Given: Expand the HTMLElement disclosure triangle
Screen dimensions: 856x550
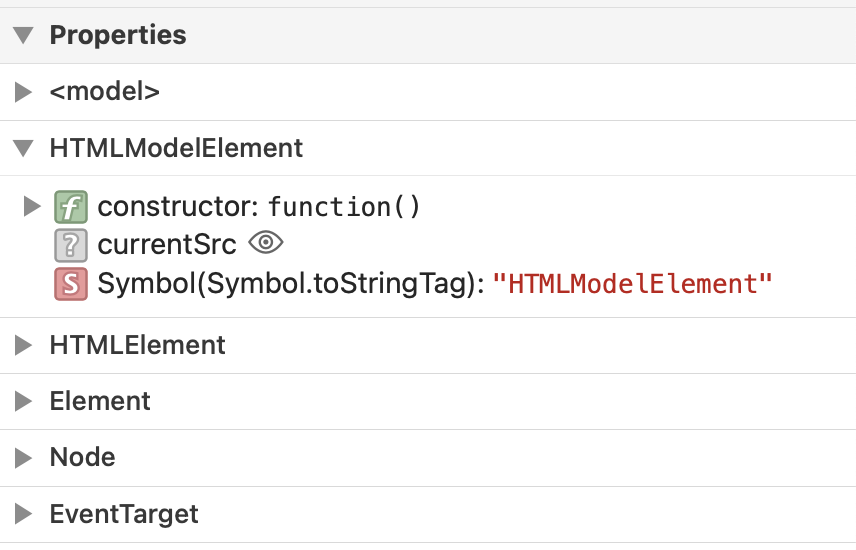Looking at the screenshot, I should 24,345.
